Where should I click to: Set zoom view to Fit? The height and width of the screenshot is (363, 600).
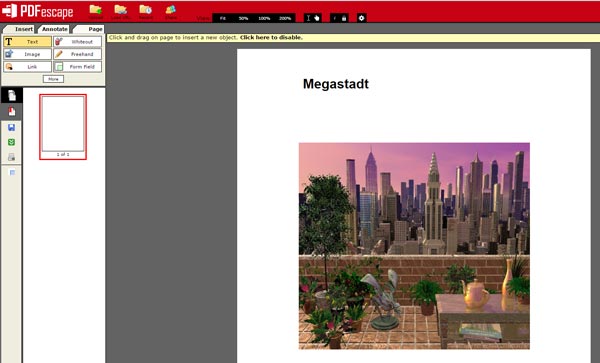click(x=223, y=18)
